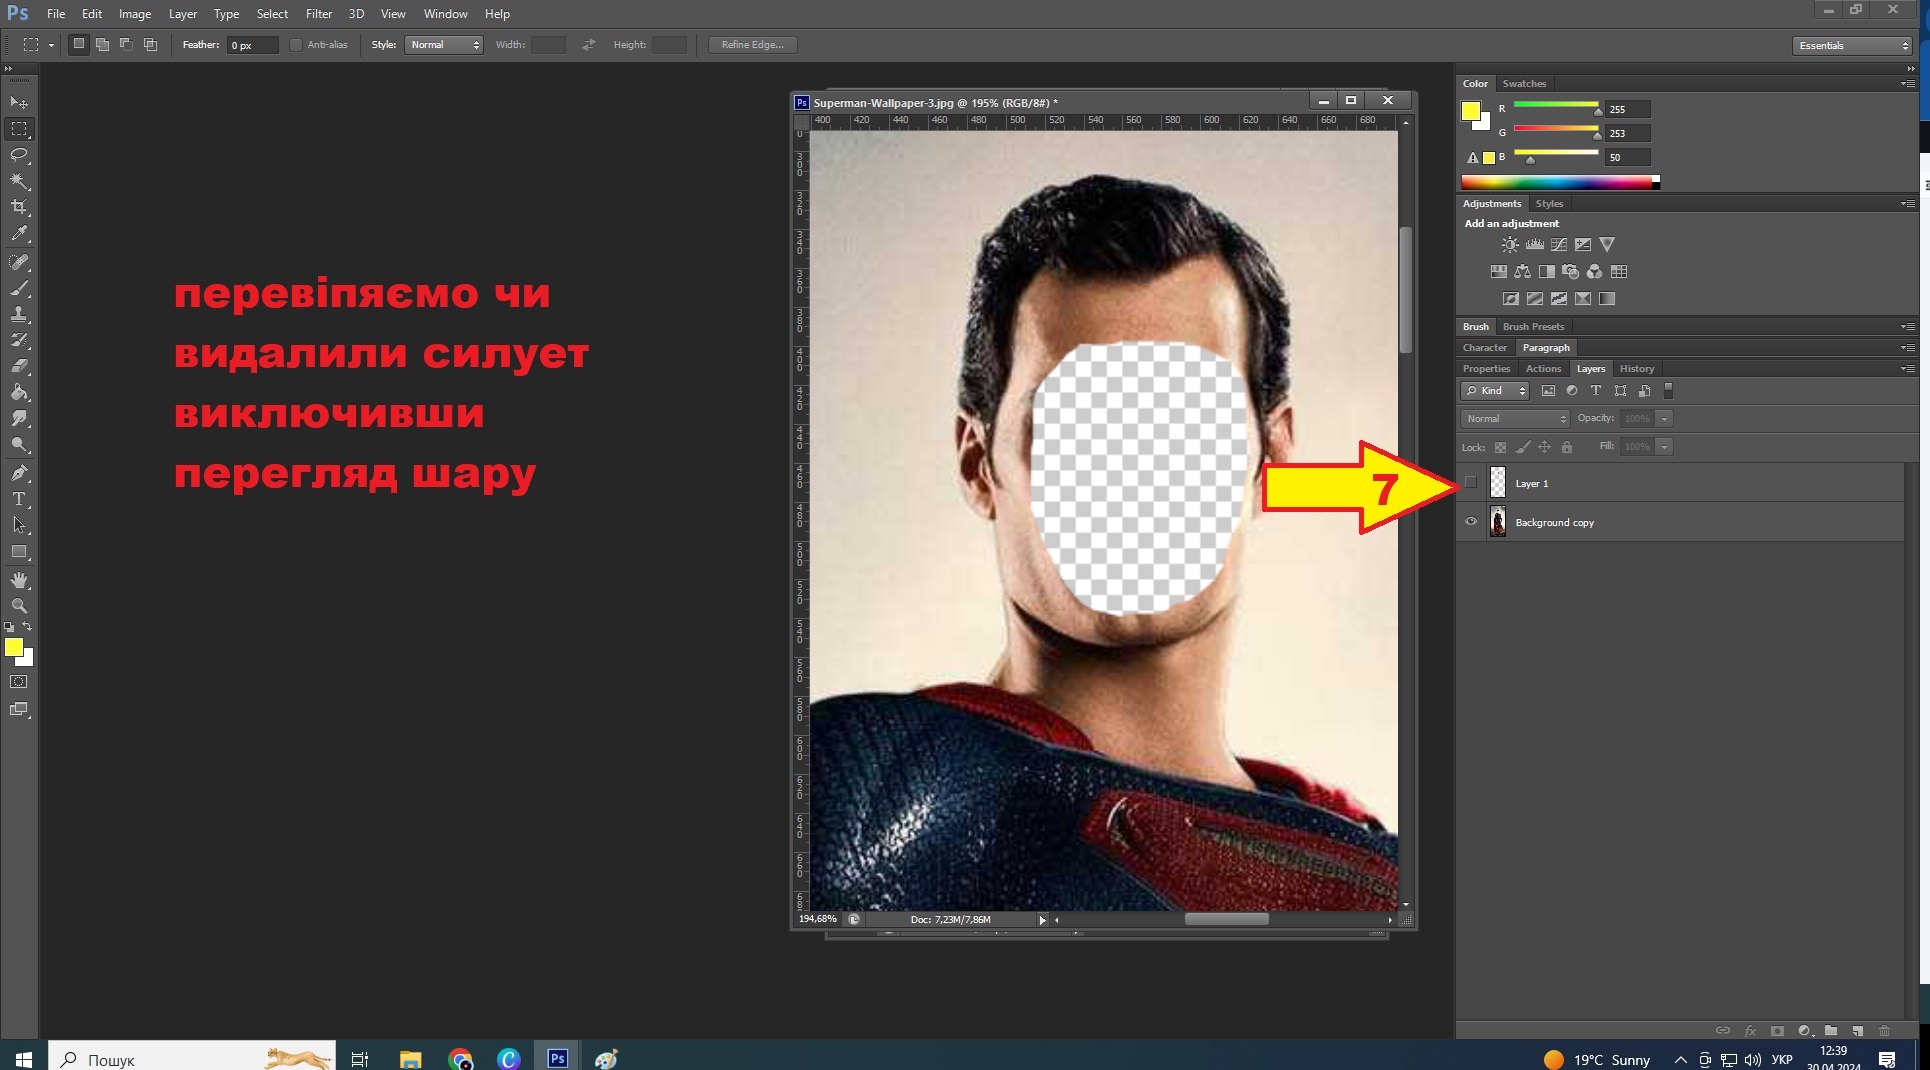Toggle lock transparent pixels
This screenshot has height=1070, width=1930.
1500,447
